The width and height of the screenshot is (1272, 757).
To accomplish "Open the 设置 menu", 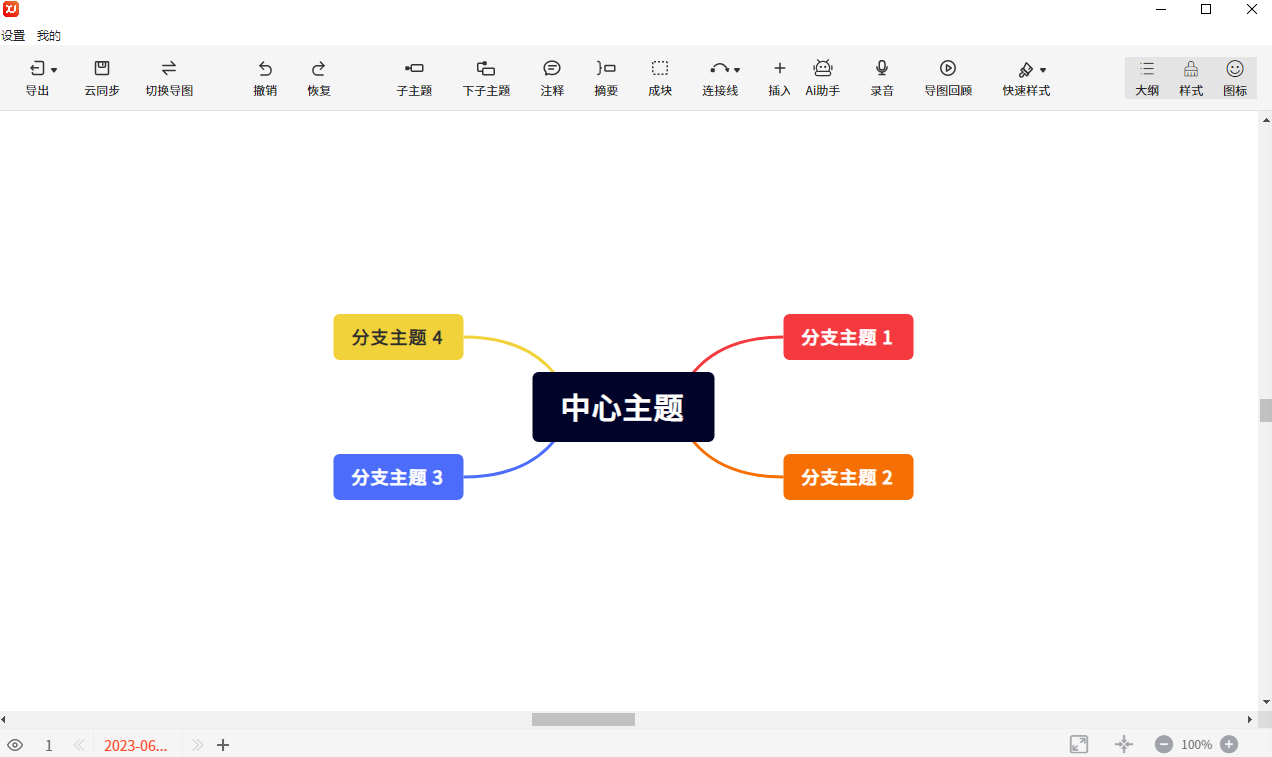I will coord(15,35).
